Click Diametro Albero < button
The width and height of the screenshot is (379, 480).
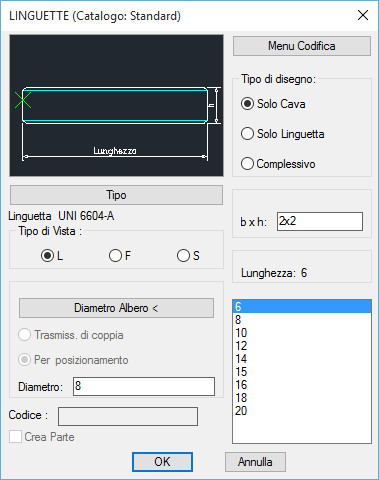116,308
